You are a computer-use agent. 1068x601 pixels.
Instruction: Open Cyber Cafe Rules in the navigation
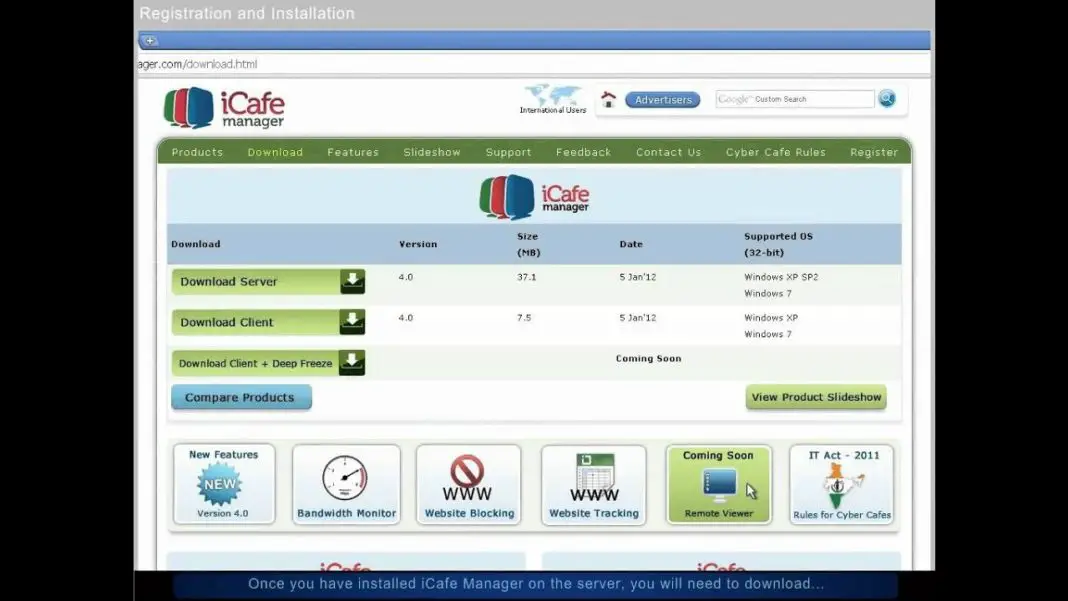(x=775, y=152)
